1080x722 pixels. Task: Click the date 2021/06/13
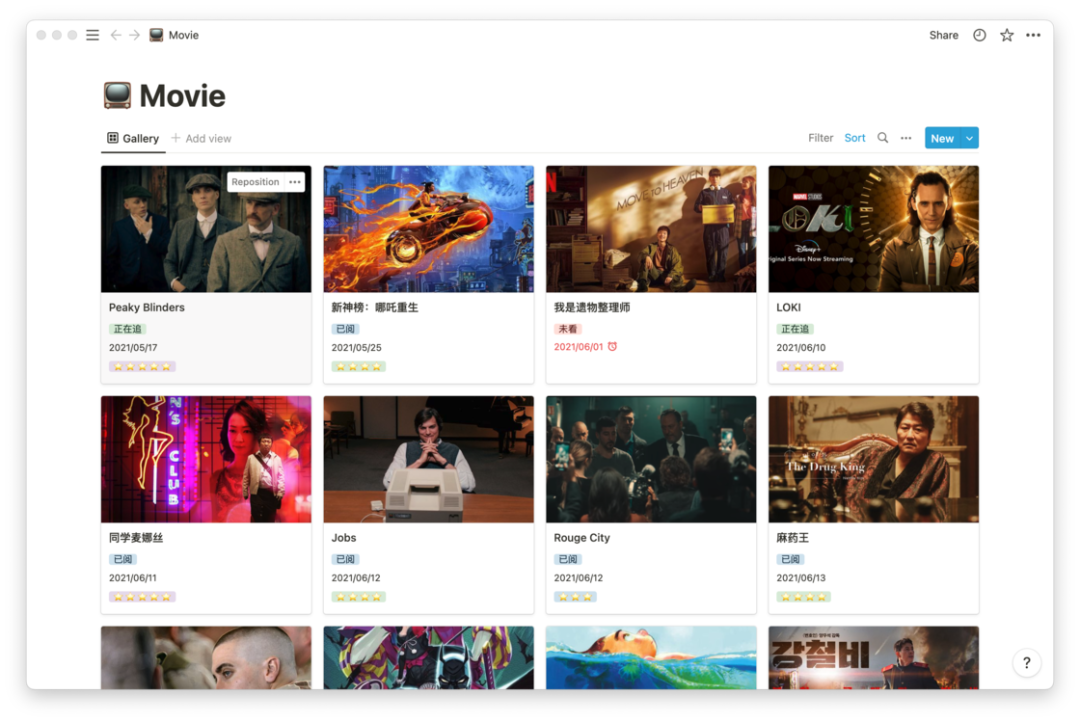[x=801, y=578]
